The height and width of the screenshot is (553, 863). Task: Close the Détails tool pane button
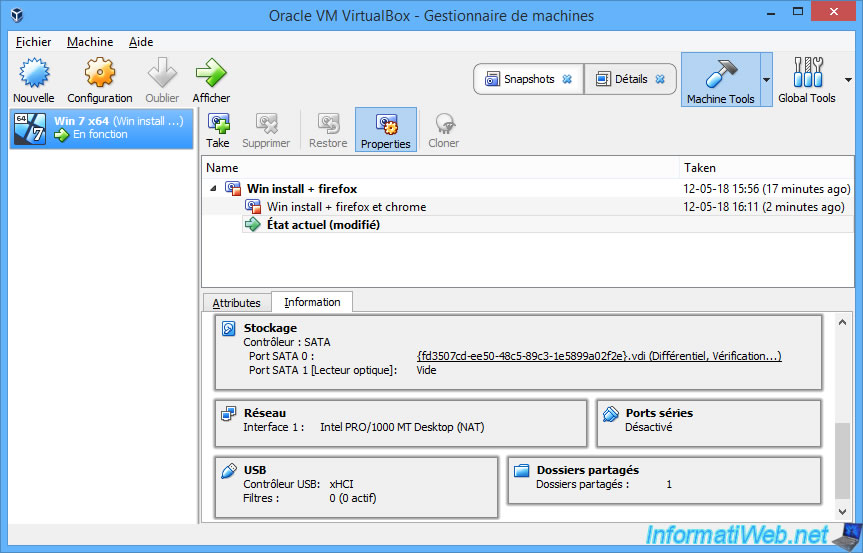[660, 79]
